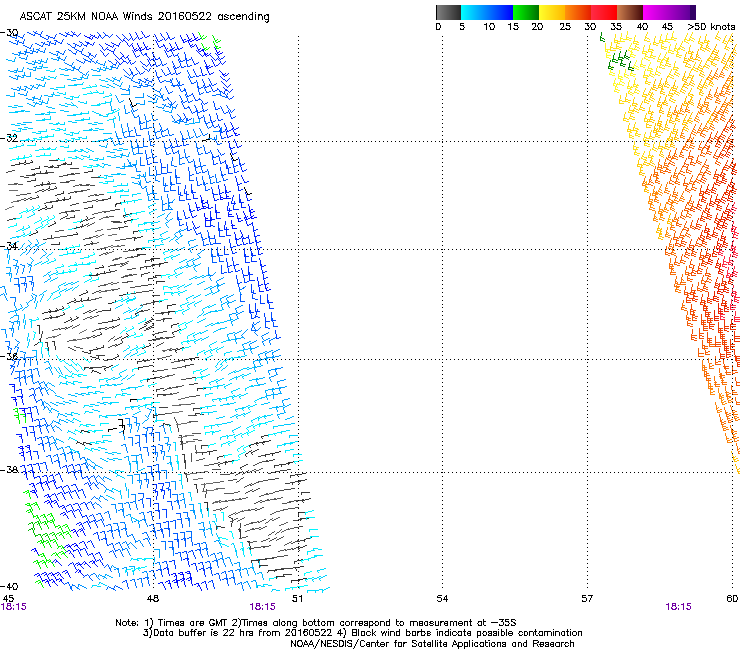Click the dark green wind barb cluster in the right swath

pyautogui.click(x=620, y=61)
